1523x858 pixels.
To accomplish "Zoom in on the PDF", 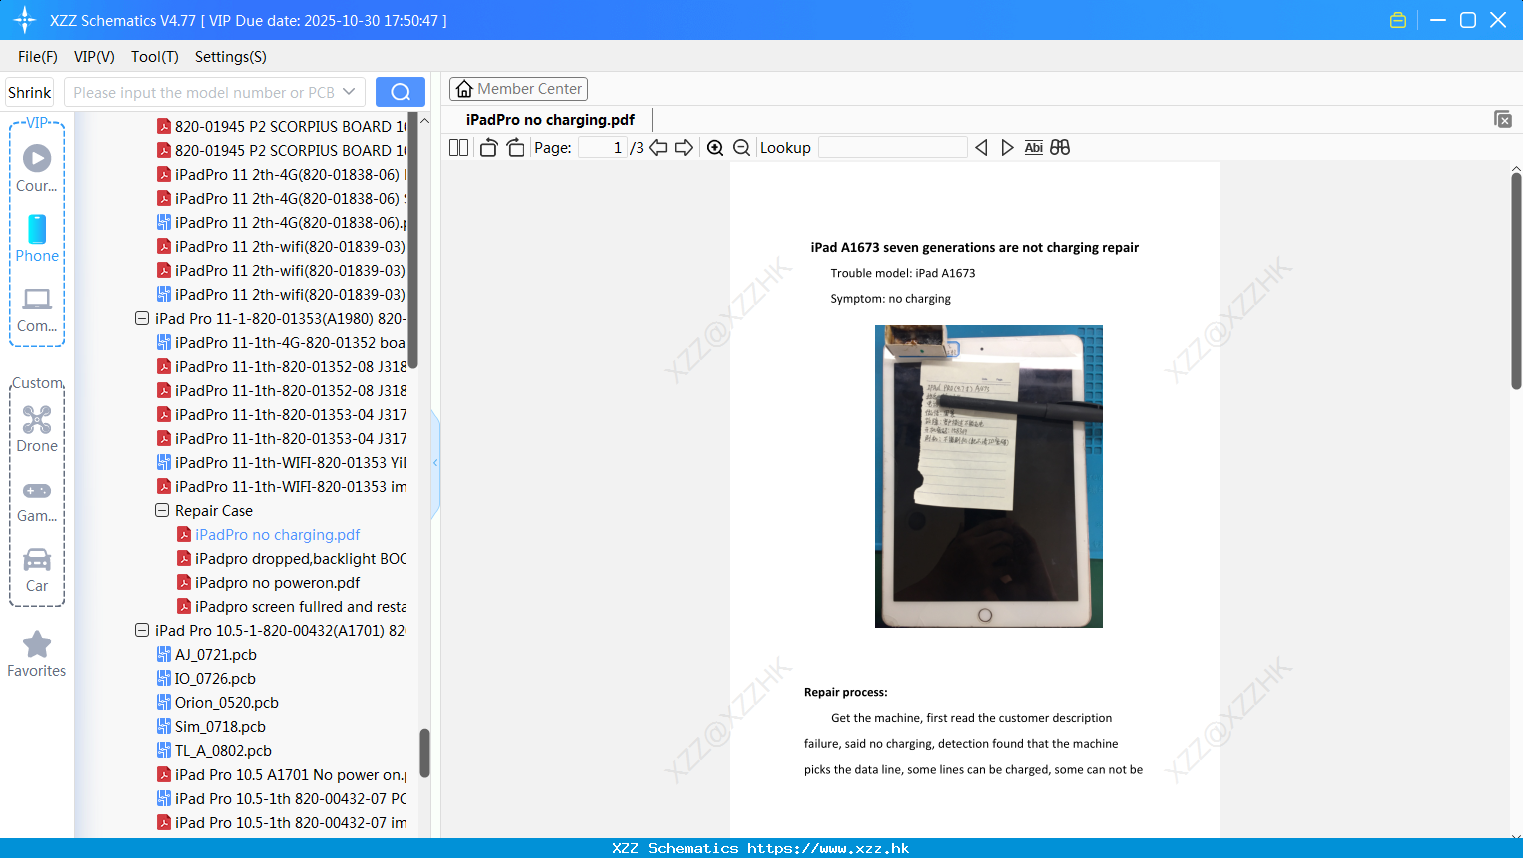I will click(715, 147).
